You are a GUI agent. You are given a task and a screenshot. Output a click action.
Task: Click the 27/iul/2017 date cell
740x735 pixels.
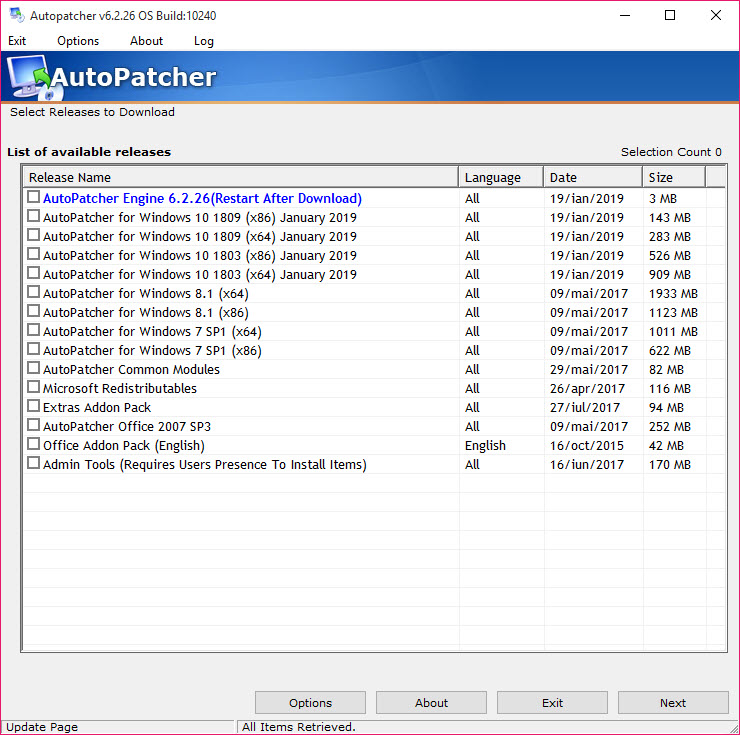(584, 407)
